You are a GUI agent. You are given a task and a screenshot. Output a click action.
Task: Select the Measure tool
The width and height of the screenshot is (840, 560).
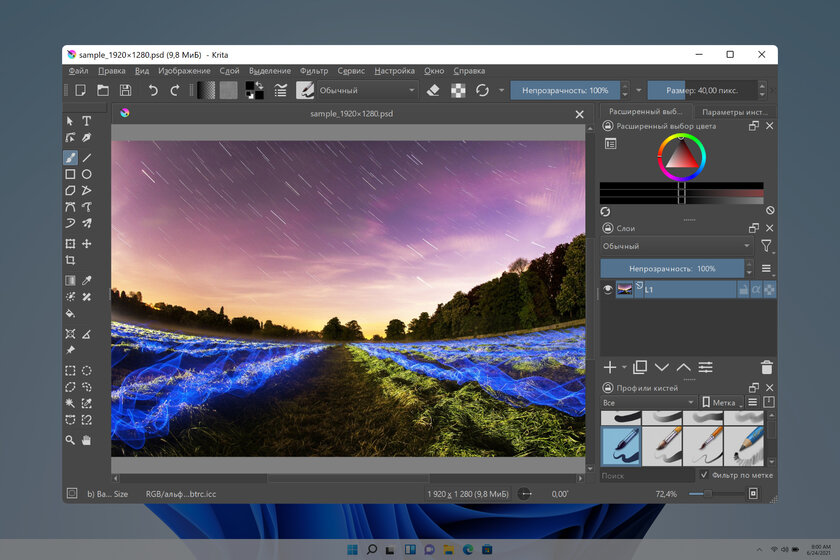tap(86, 334)
